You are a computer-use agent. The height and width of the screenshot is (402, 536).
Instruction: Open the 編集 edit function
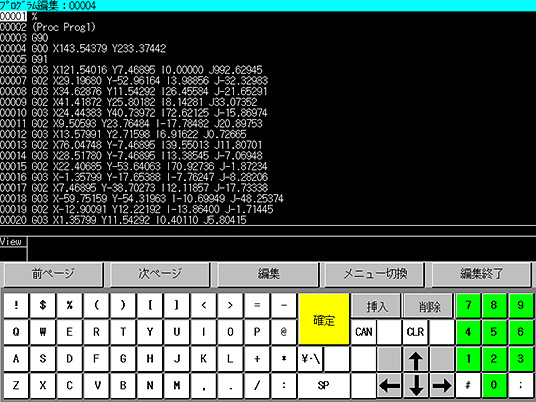(268, 274)
